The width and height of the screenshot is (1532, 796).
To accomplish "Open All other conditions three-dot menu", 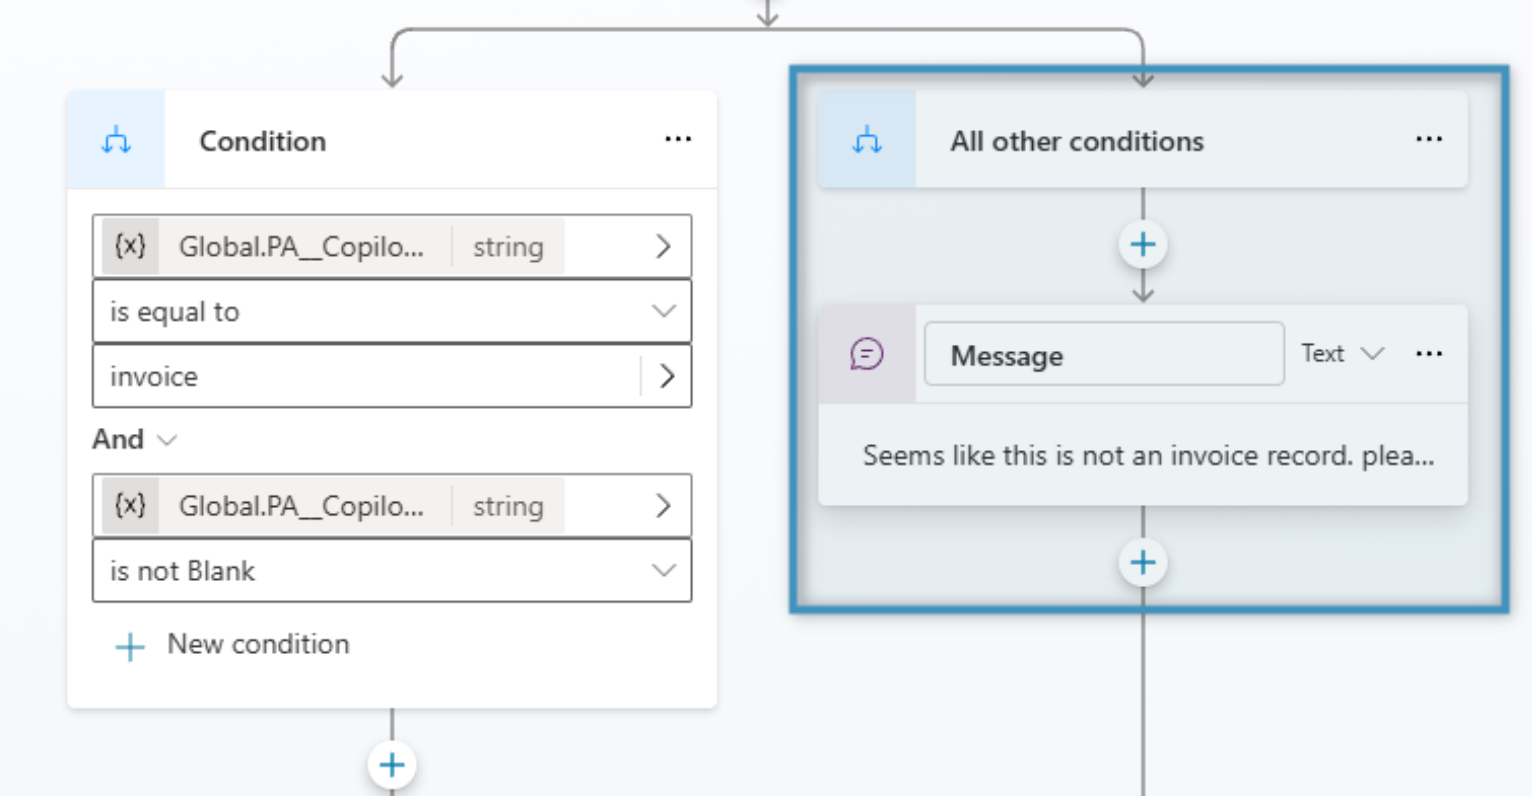I will 1429,139.
